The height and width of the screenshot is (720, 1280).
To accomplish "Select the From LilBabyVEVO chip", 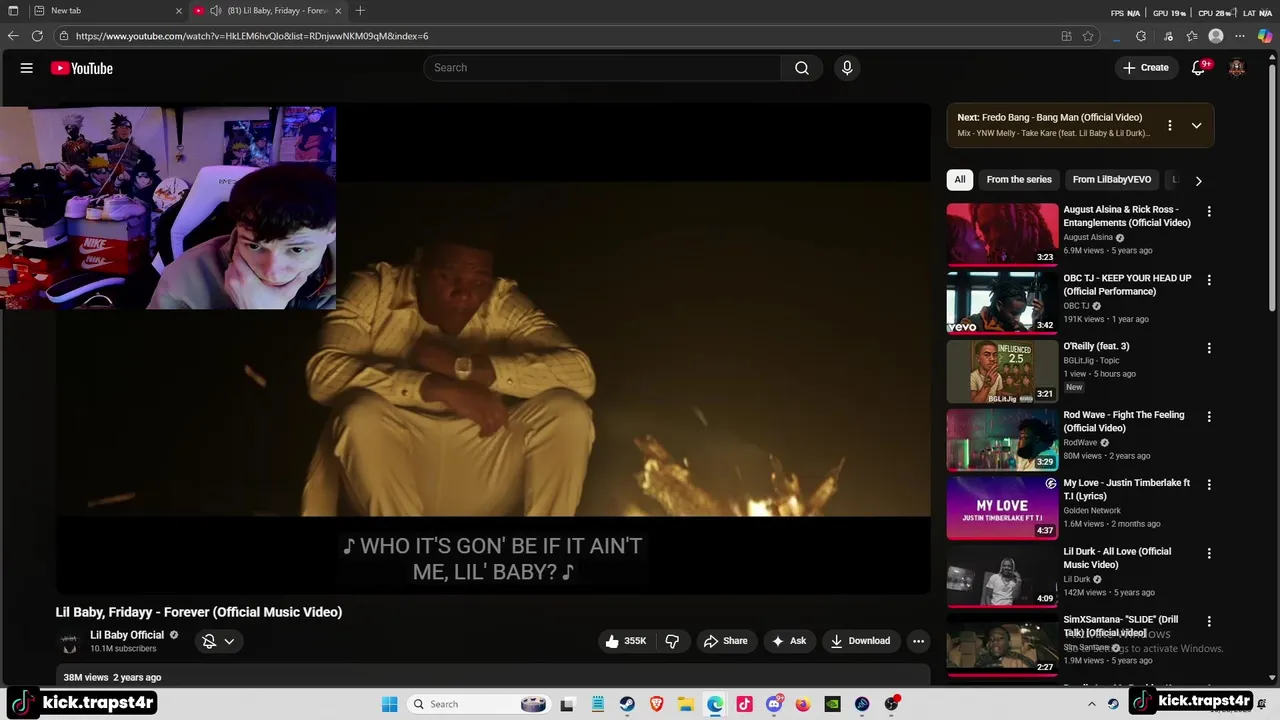I will pos(1112,180).
